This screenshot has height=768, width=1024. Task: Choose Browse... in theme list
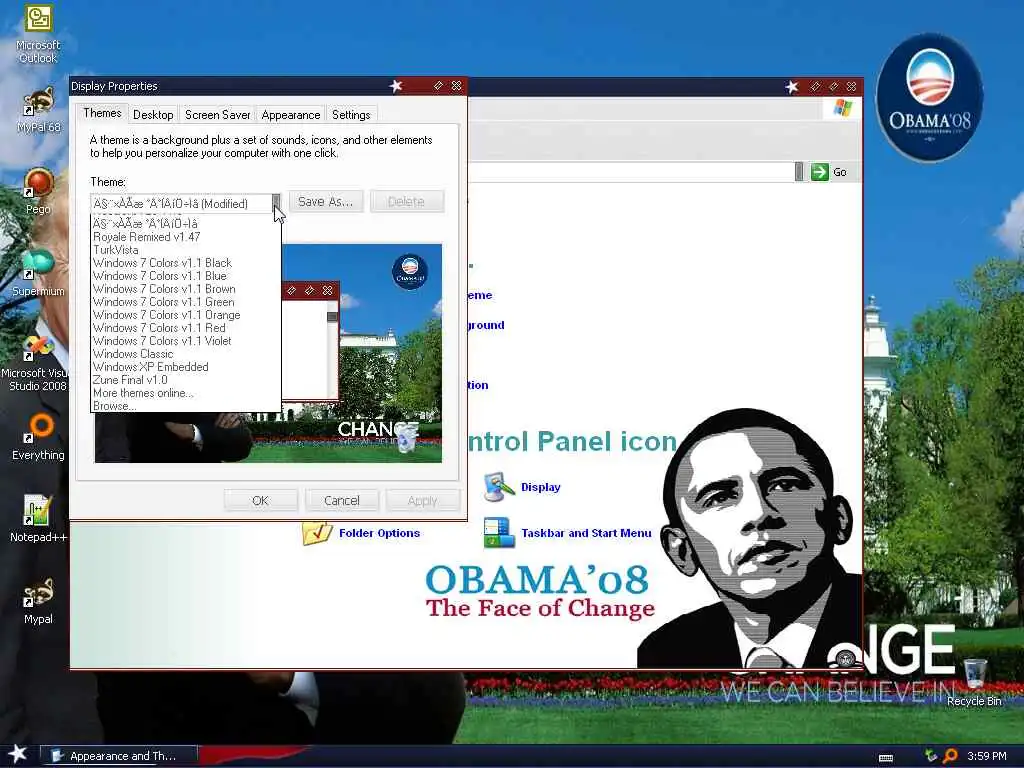(186, 406)
